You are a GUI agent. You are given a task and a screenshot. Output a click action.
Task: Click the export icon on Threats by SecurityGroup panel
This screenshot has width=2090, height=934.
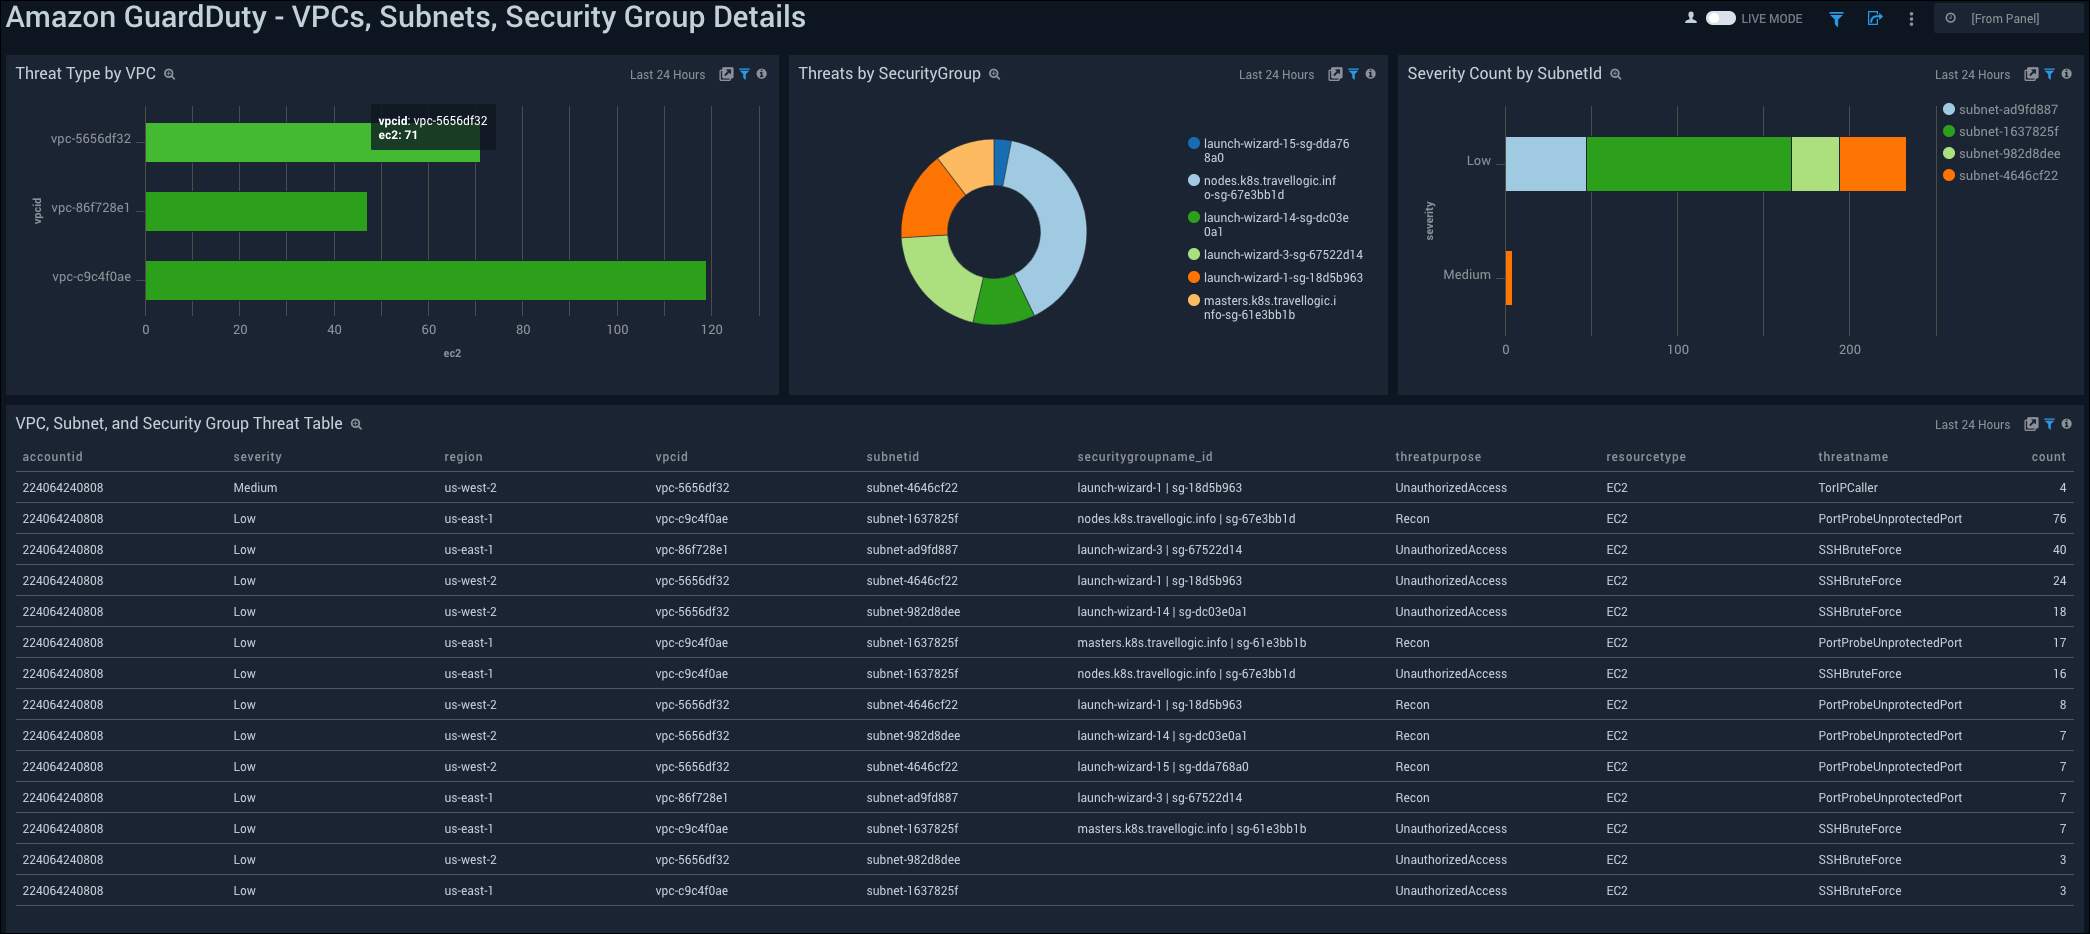(x=1335, y=74)
